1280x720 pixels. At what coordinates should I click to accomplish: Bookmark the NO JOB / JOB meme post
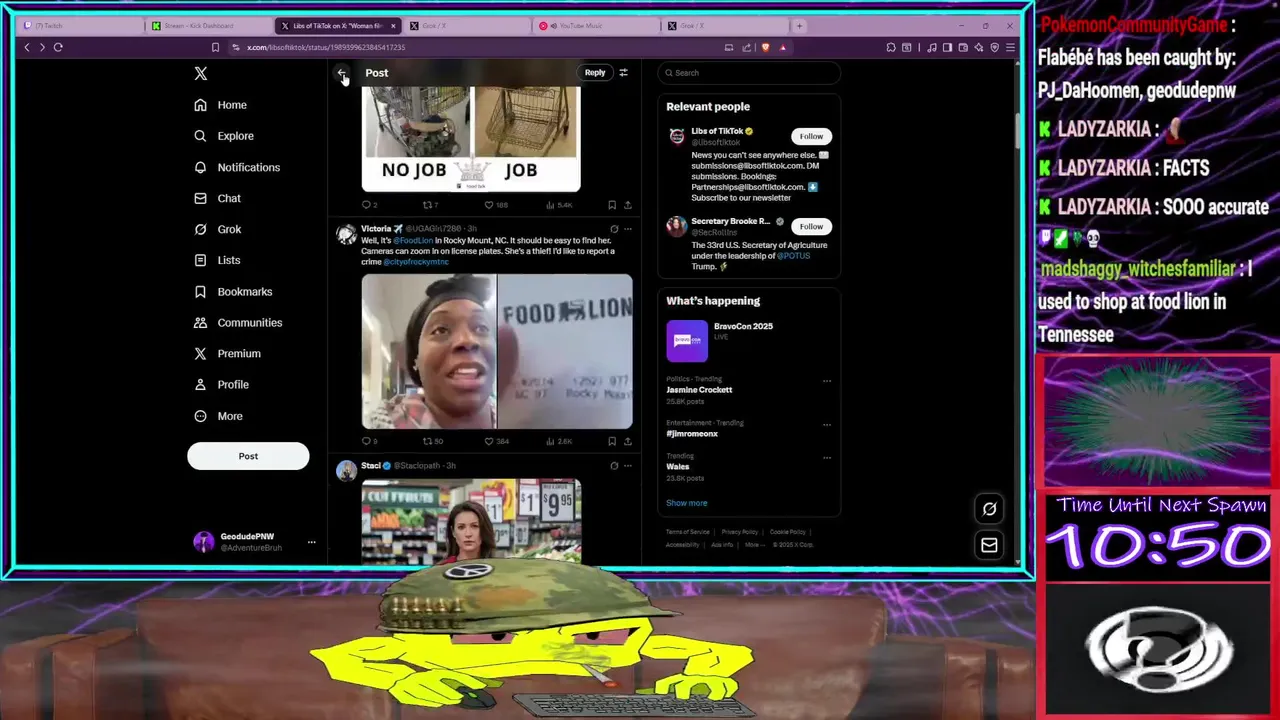[x=612, y=205]
